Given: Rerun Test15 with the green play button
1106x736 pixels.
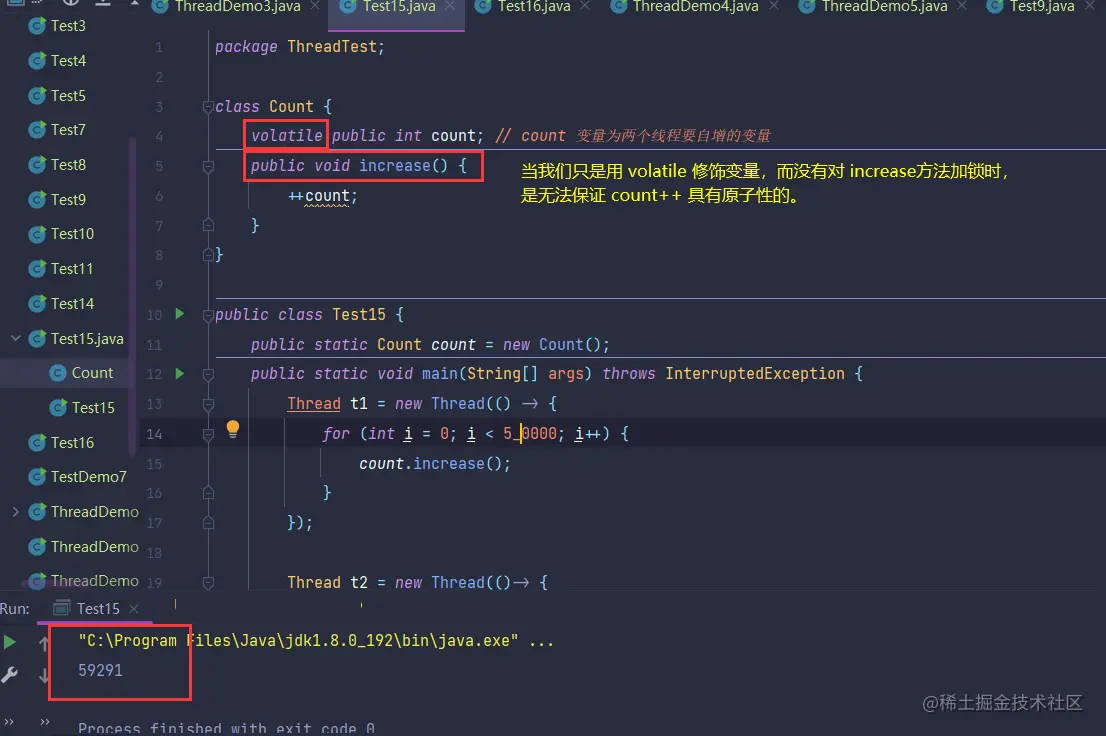Looking at the screenshot, I should pos(10,641).
